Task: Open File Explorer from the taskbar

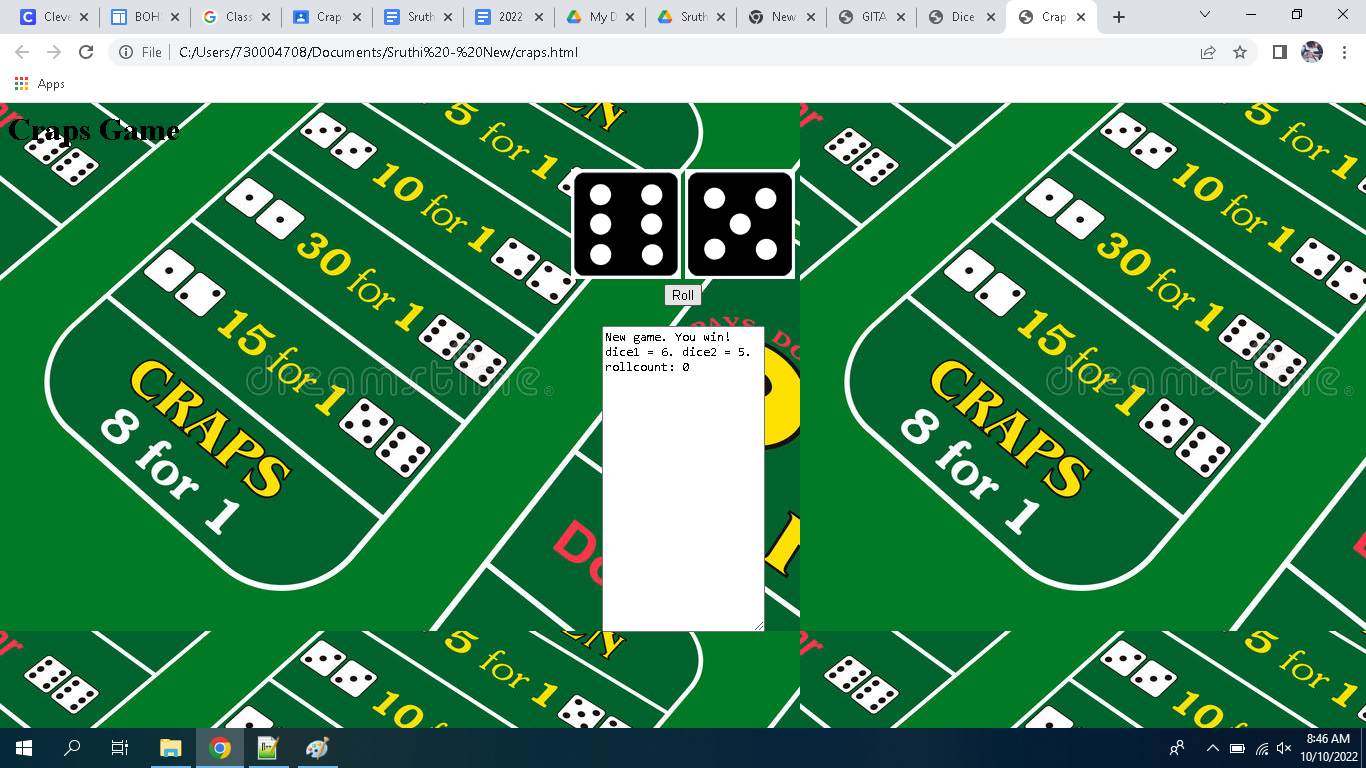Action: tap(171, 748)
